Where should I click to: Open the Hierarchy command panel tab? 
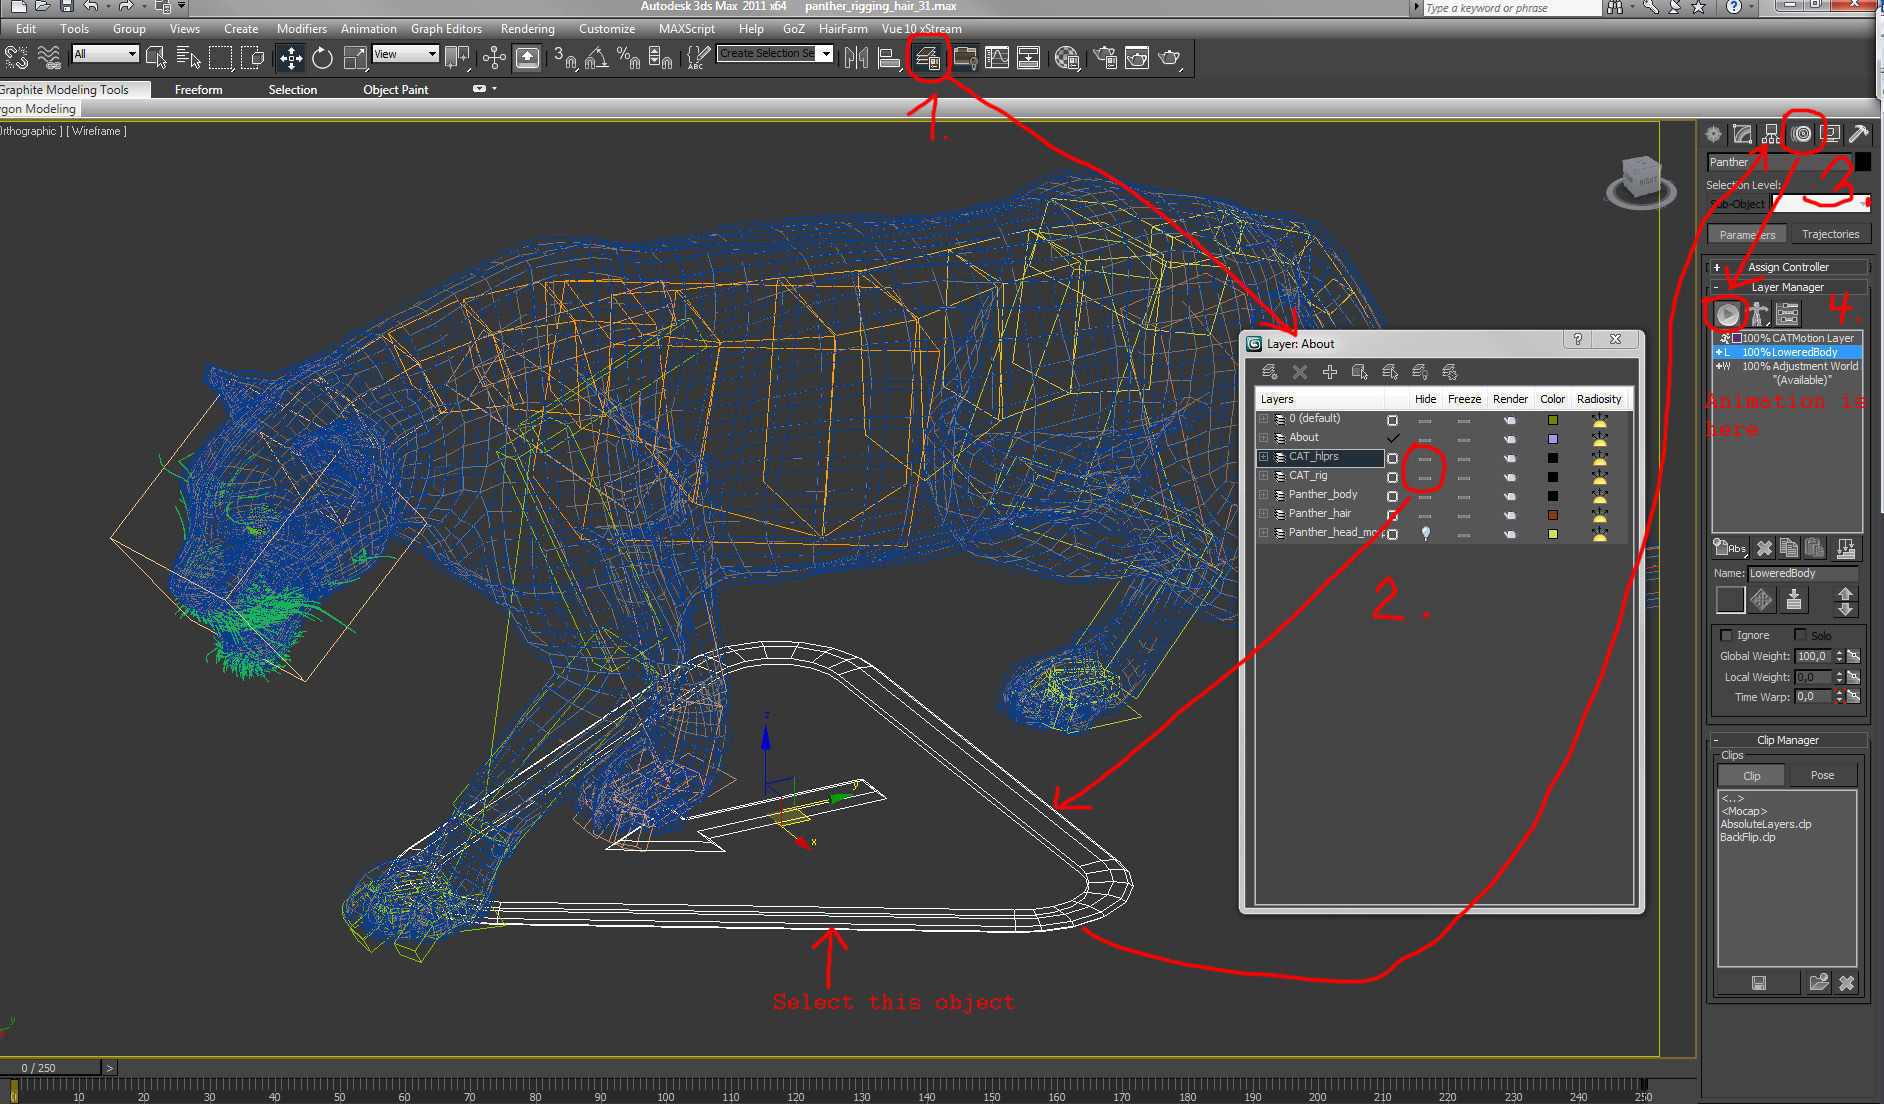tap(1771, 134)
